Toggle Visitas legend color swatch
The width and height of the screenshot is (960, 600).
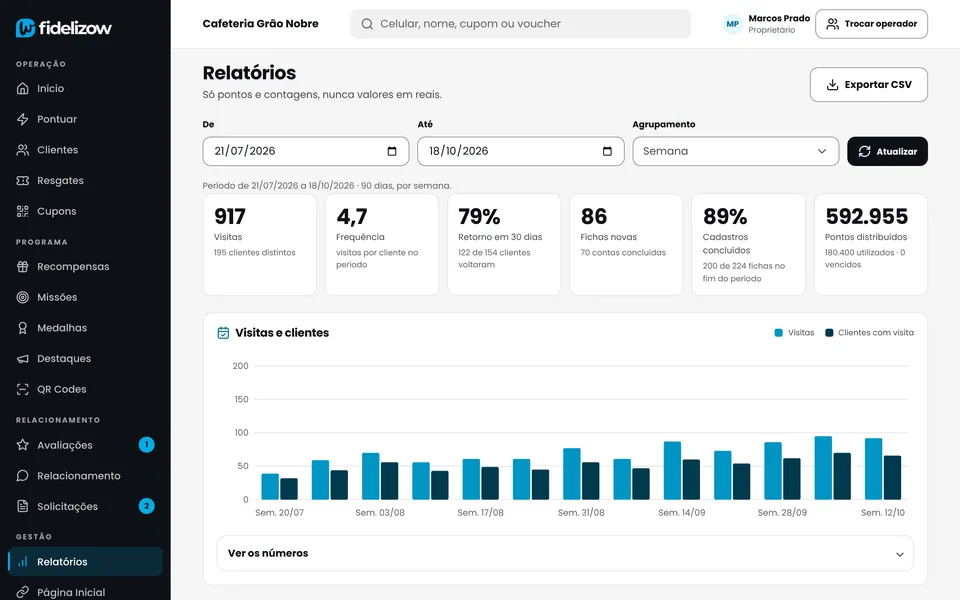coord(778,332)
